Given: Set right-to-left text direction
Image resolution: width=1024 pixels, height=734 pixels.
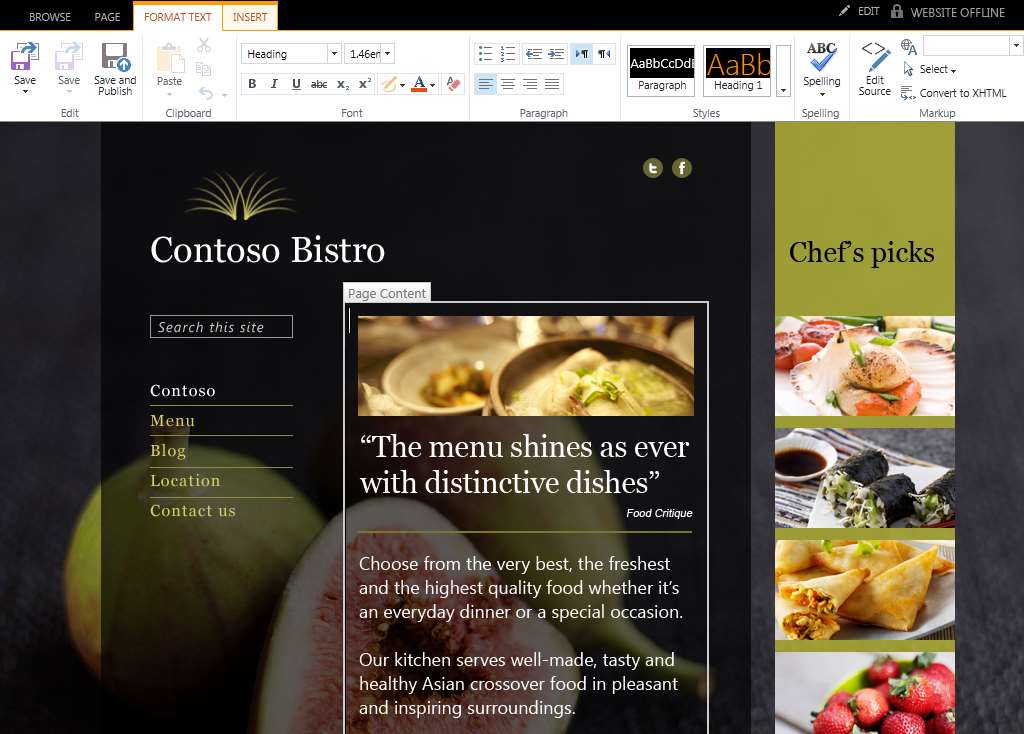Looking at the screenshot, I should pos(605,54).
